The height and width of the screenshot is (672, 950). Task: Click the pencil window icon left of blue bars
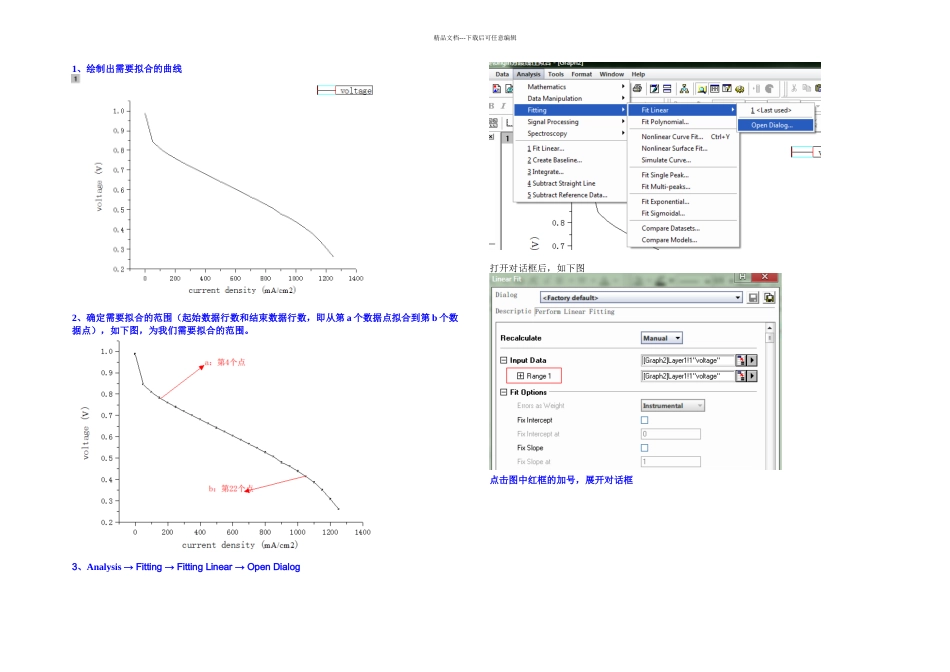(654, 88)
